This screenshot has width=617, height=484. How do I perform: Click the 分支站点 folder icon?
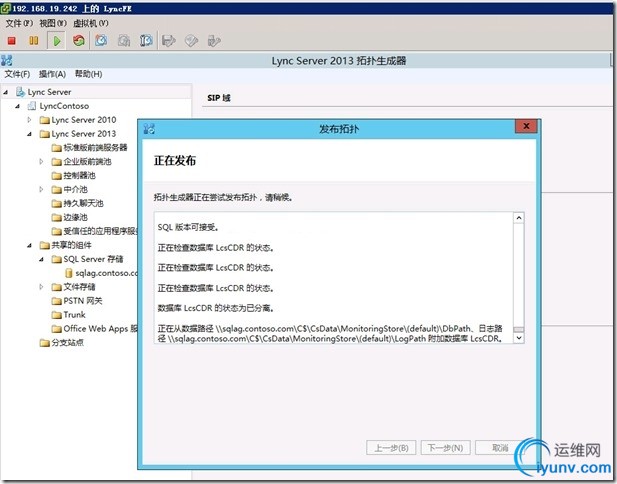[x=44, y=343]
